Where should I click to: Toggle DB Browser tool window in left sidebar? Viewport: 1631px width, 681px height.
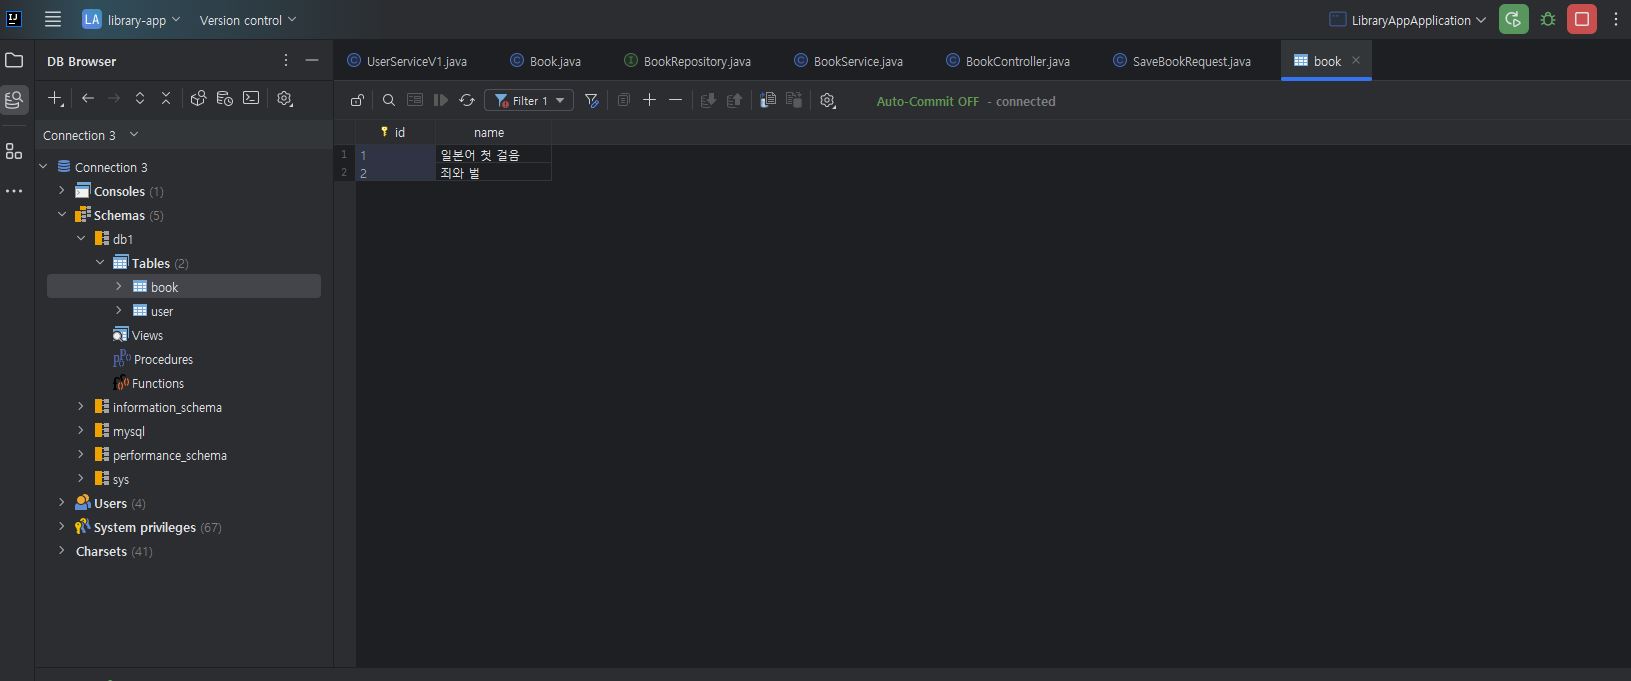pyautogui.click(x=14, y=100)
